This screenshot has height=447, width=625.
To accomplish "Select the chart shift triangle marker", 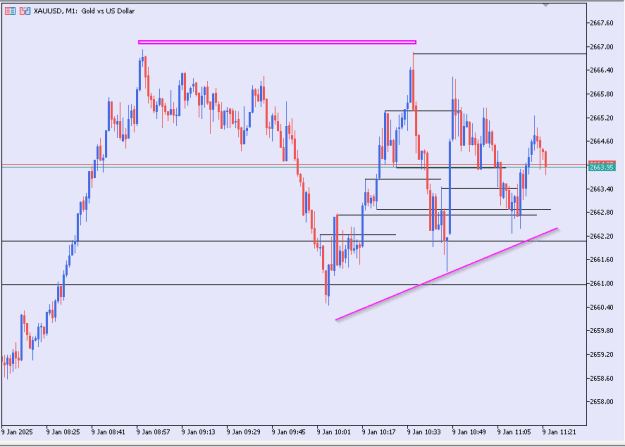I will click(x=546, y=5).
